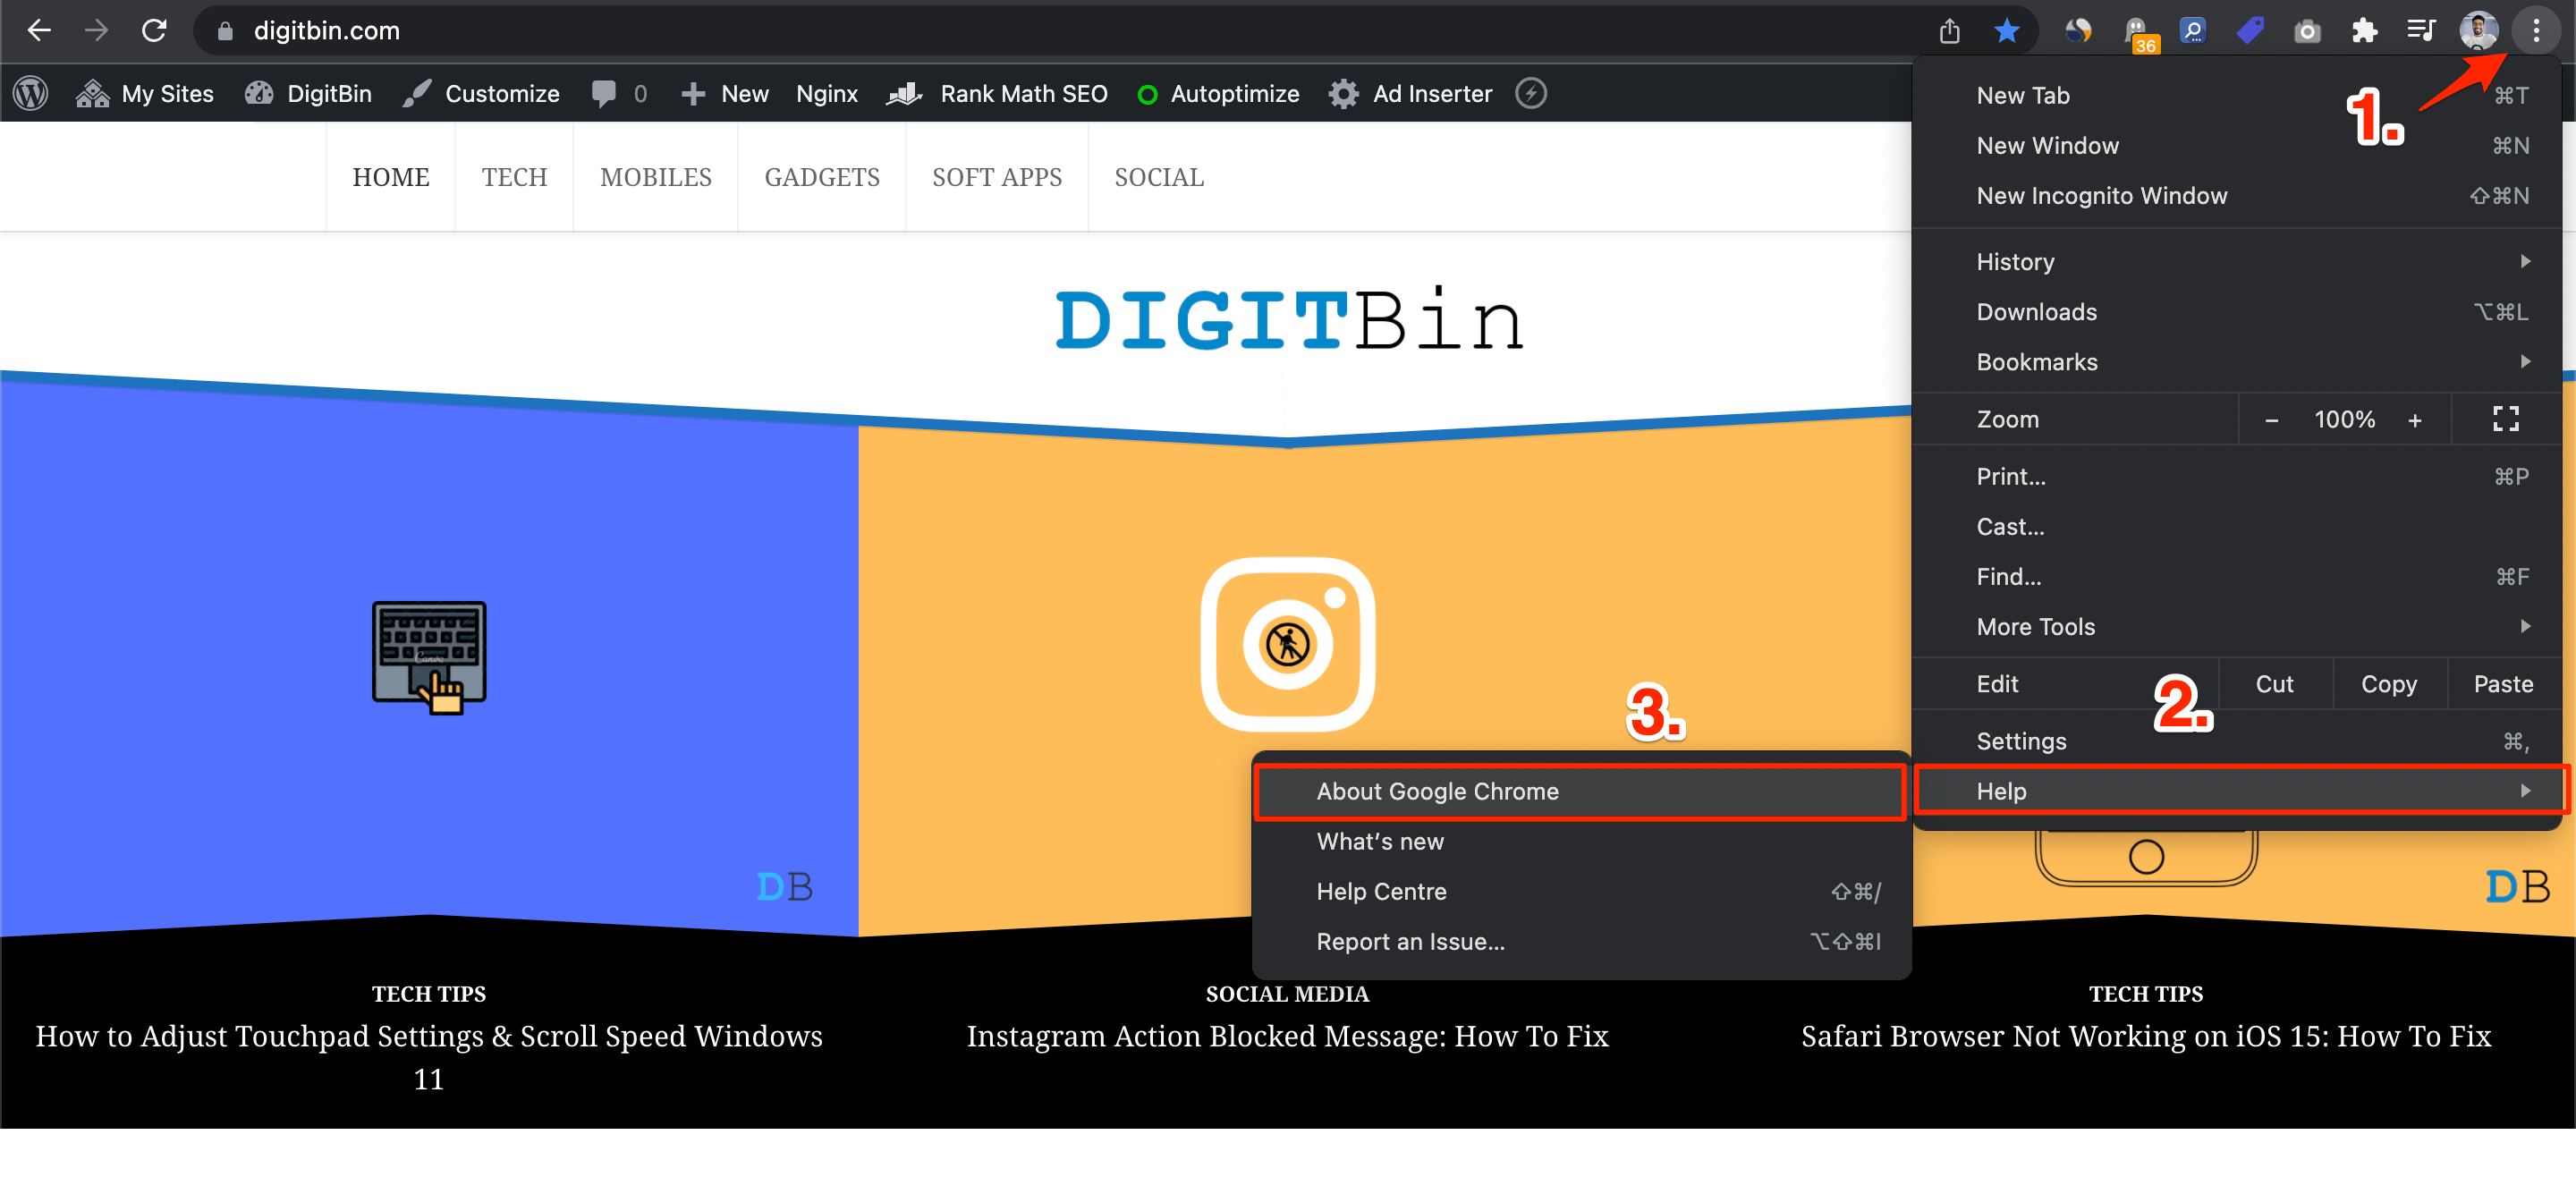Click the HOME navigation tab
Viewport: 2576px width, 1177px height.
(391, 176)
